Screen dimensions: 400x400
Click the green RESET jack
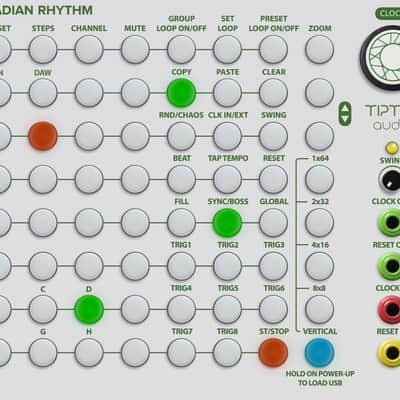[x=389, y=266]
